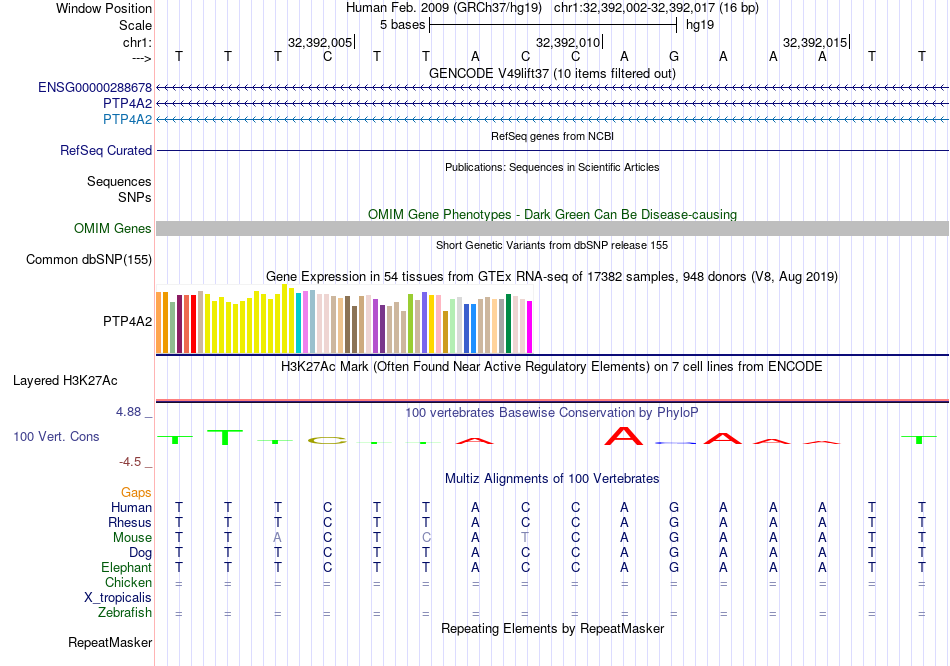
Task: Select the gray OMIM Genes item bar
Action: [552, 228]
